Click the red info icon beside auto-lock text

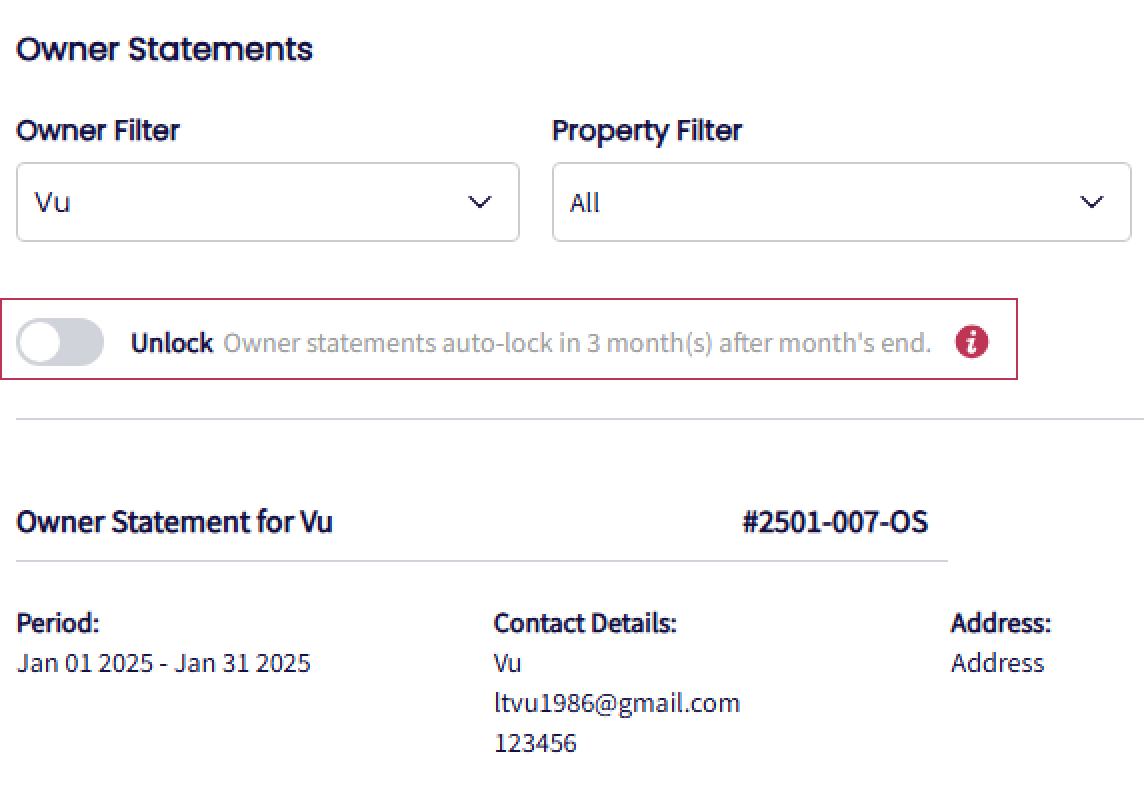(971, 342)
